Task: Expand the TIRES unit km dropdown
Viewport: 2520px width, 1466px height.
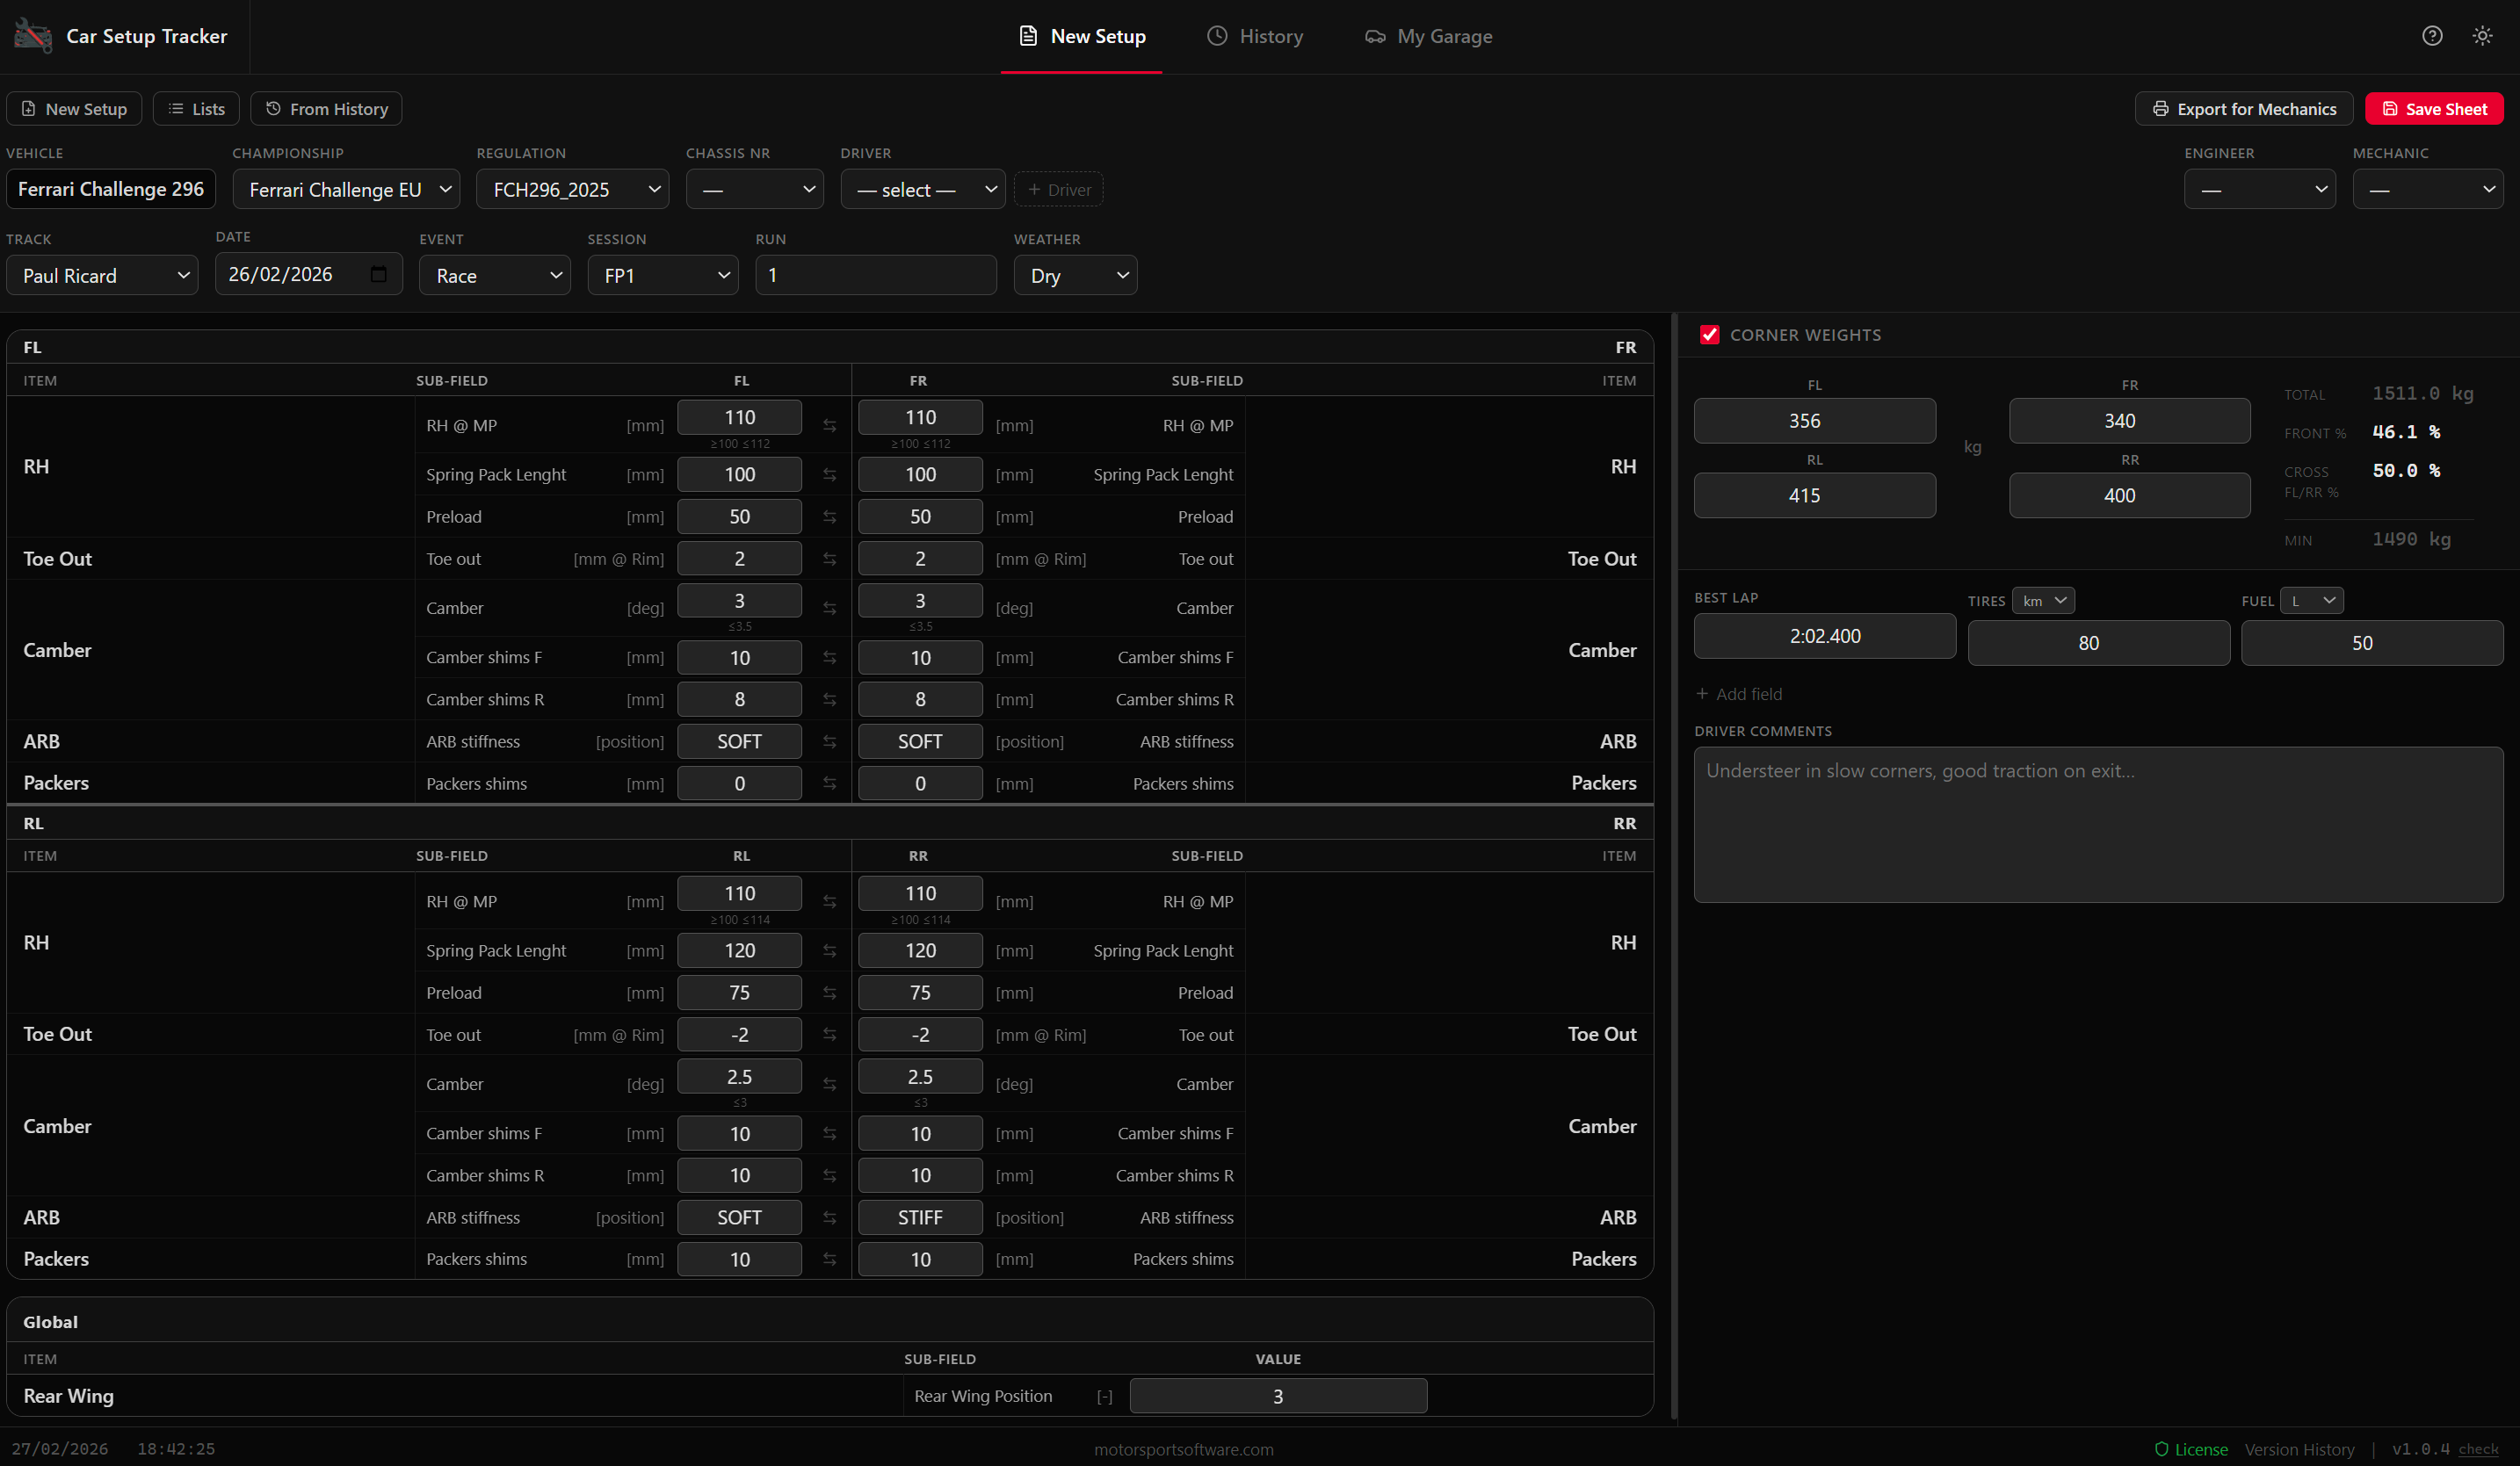Action: (x=2043, y=600)
